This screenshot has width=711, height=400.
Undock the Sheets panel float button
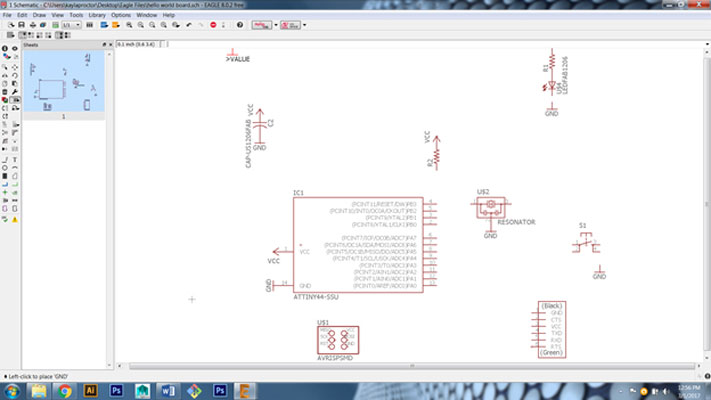pos(104,45)
